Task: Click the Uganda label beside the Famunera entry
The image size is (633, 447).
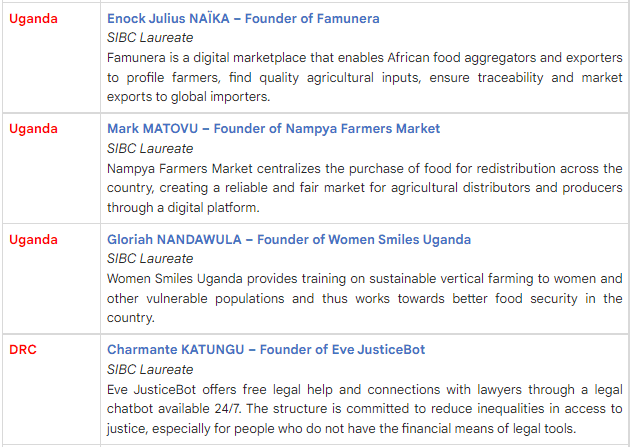Action: (x=34, y=18)
